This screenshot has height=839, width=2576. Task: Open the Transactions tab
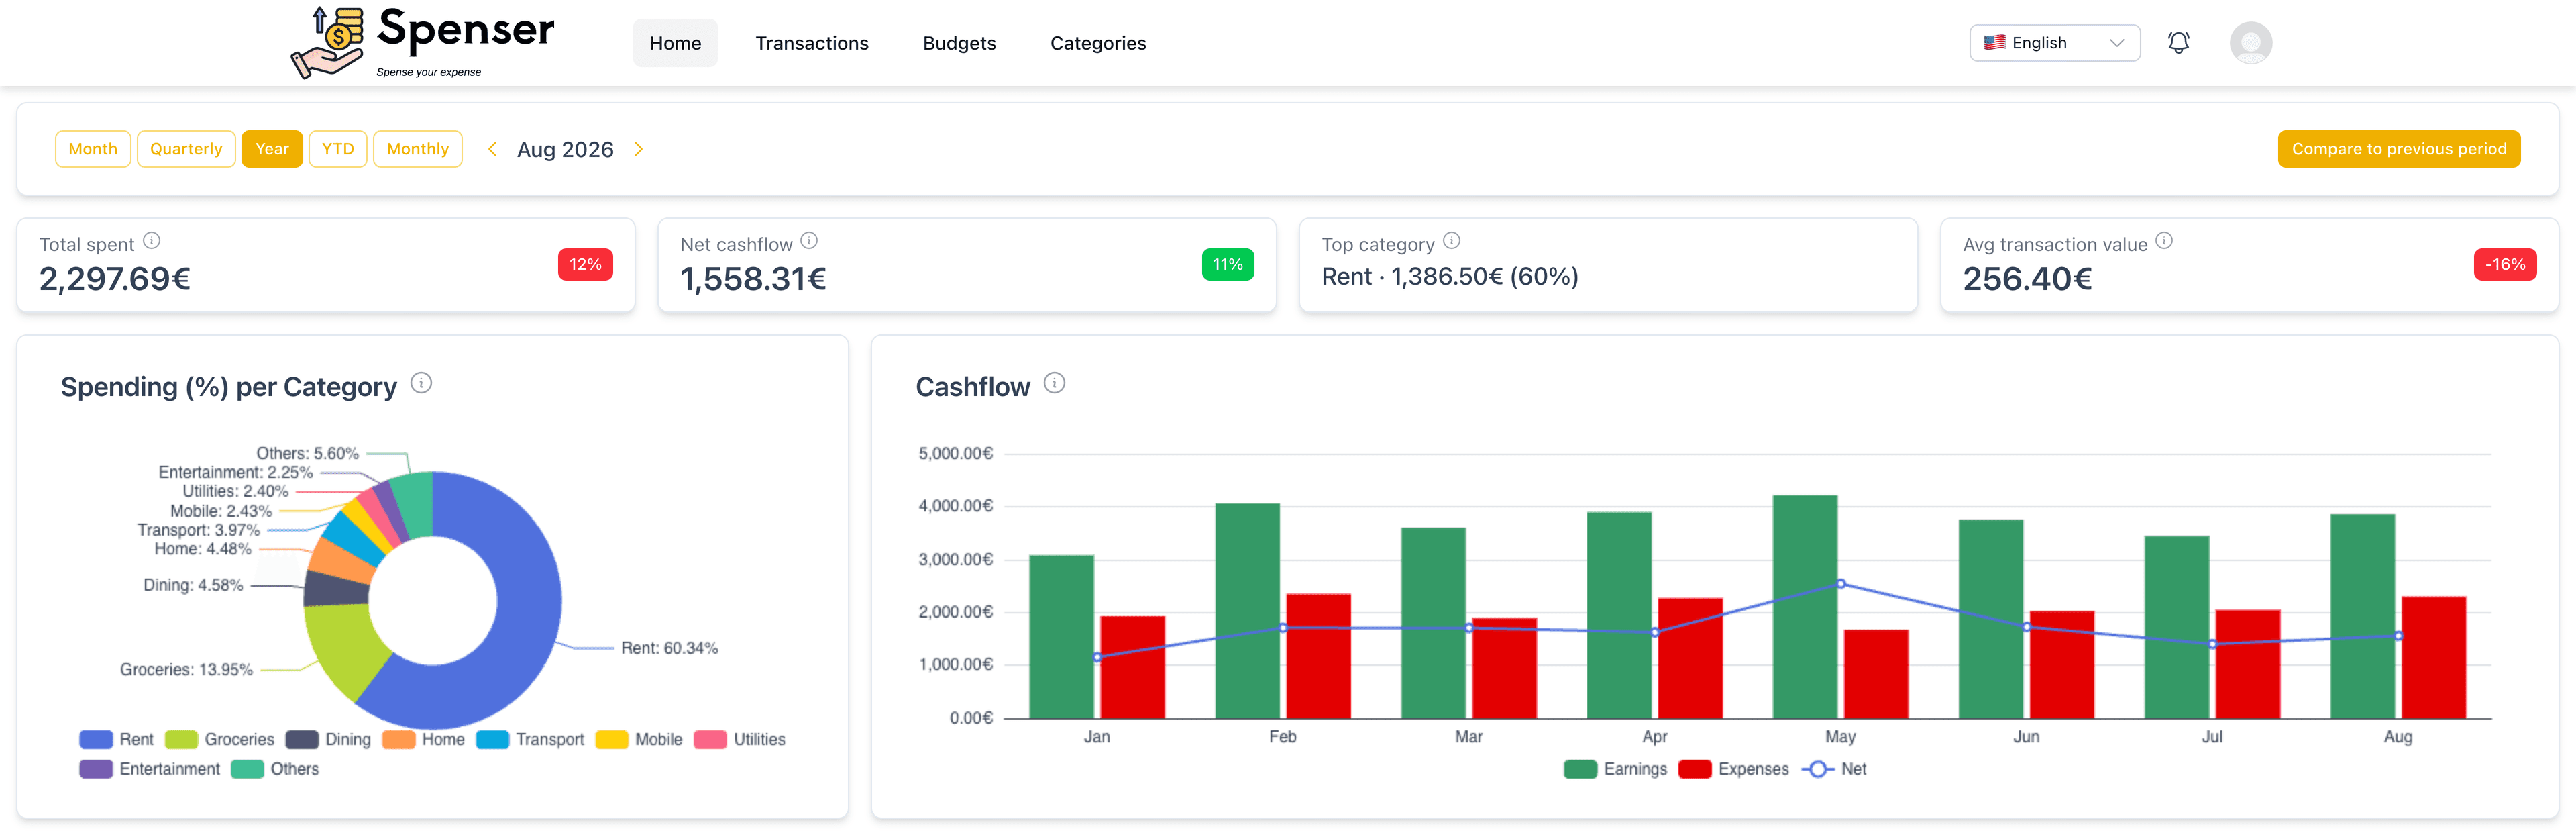point(811,43)
